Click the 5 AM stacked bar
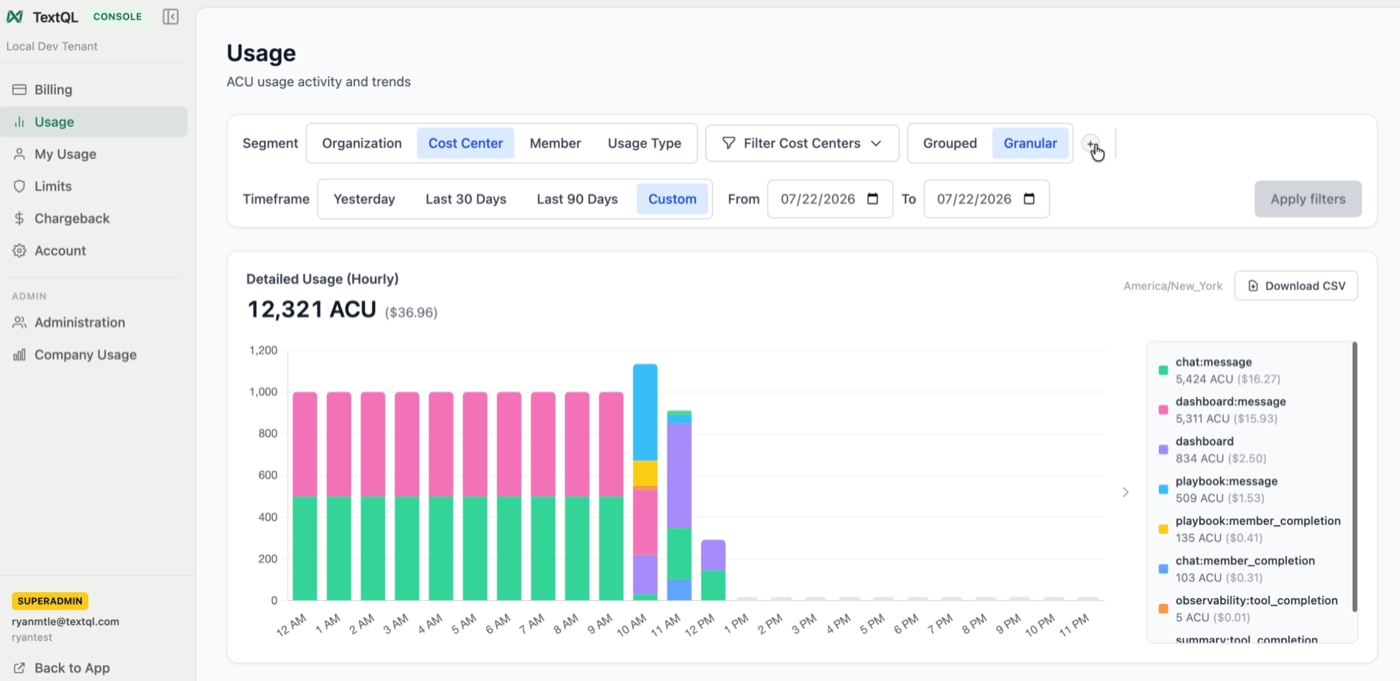This screenshot has height=681, width=1400. pyautogui.click(x=475, y=496)
